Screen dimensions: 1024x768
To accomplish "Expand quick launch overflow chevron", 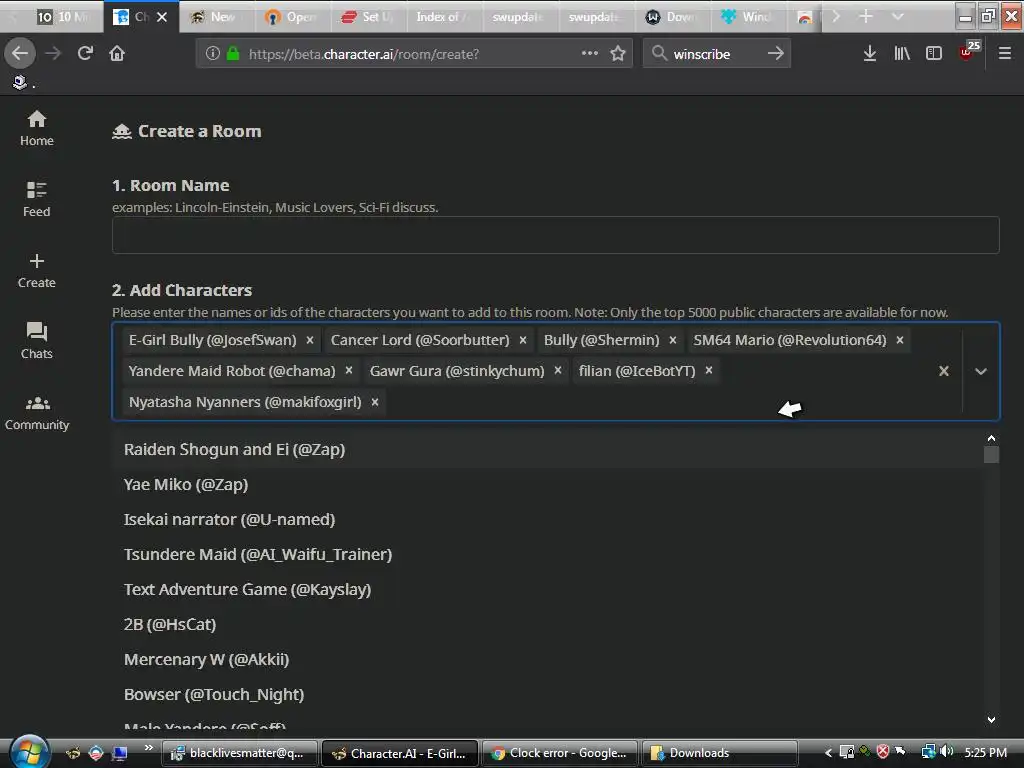I will pos(148,748).
